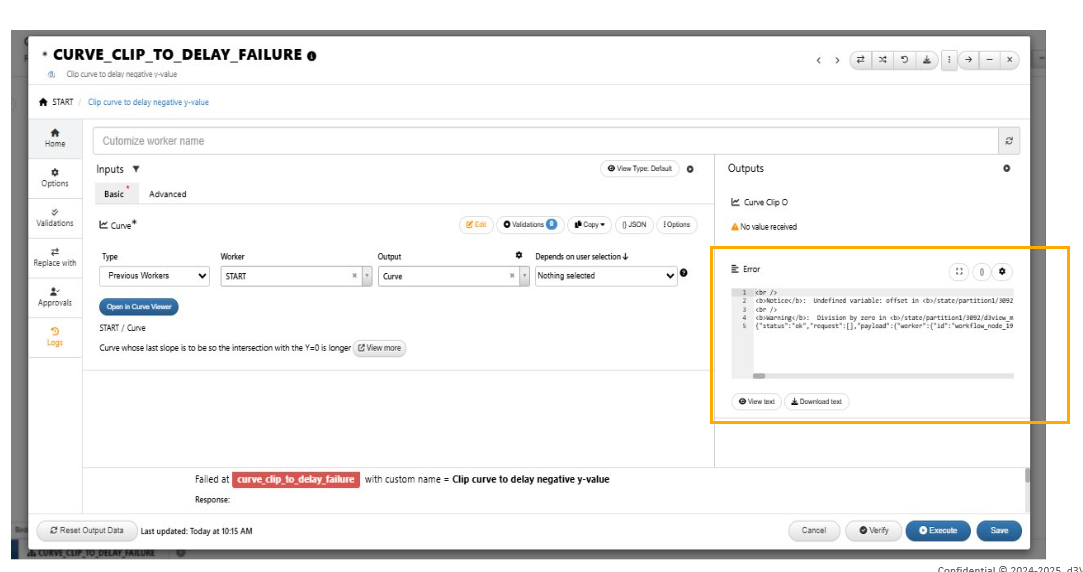The width and height of the screenshot is (1083, 572).
Task: Open the Error output gear settings
Action: click(x=1003, y=271)
